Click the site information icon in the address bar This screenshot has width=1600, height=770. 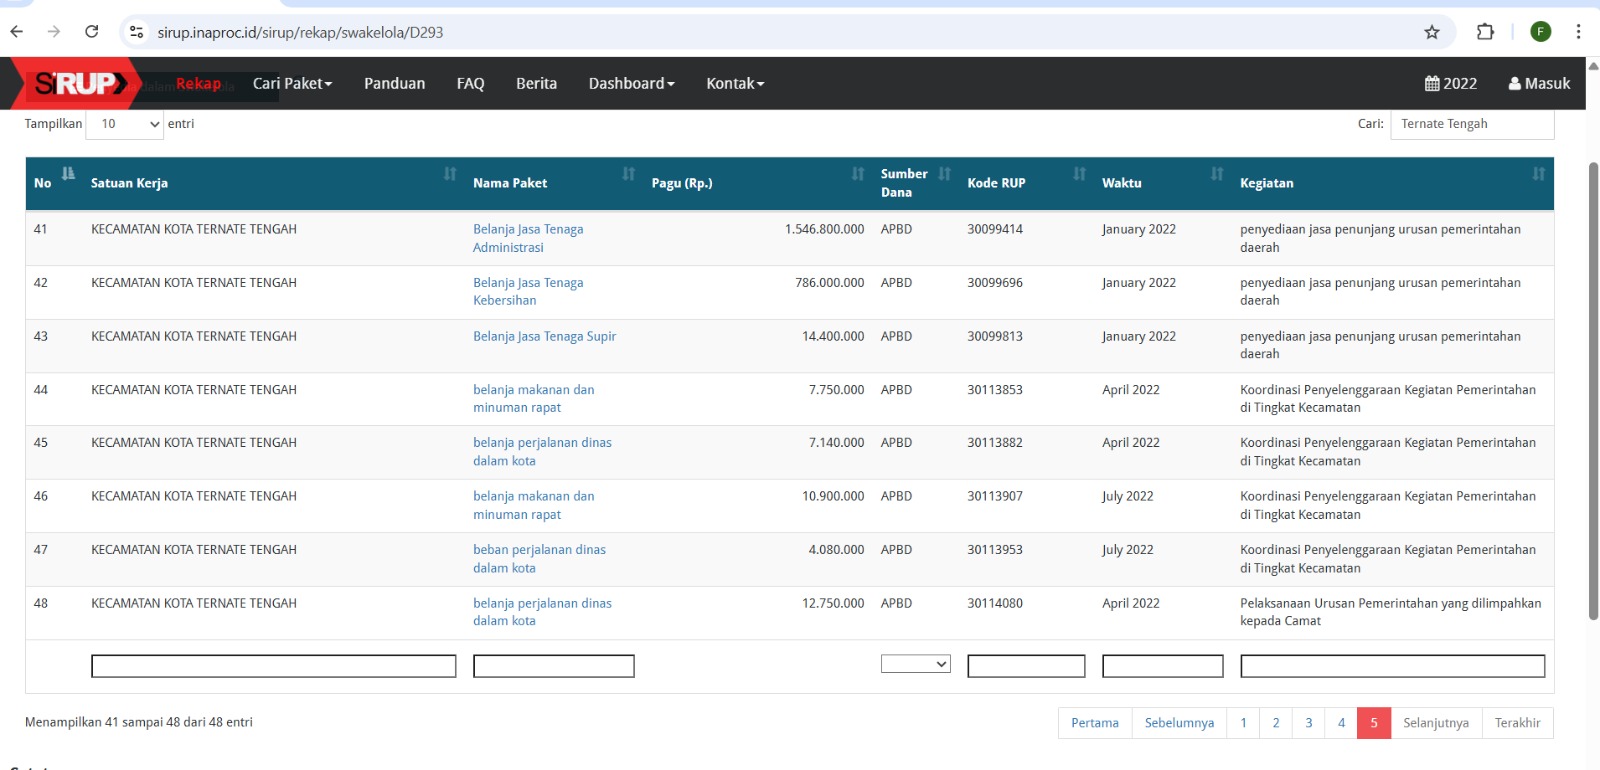tap(137, 32)
